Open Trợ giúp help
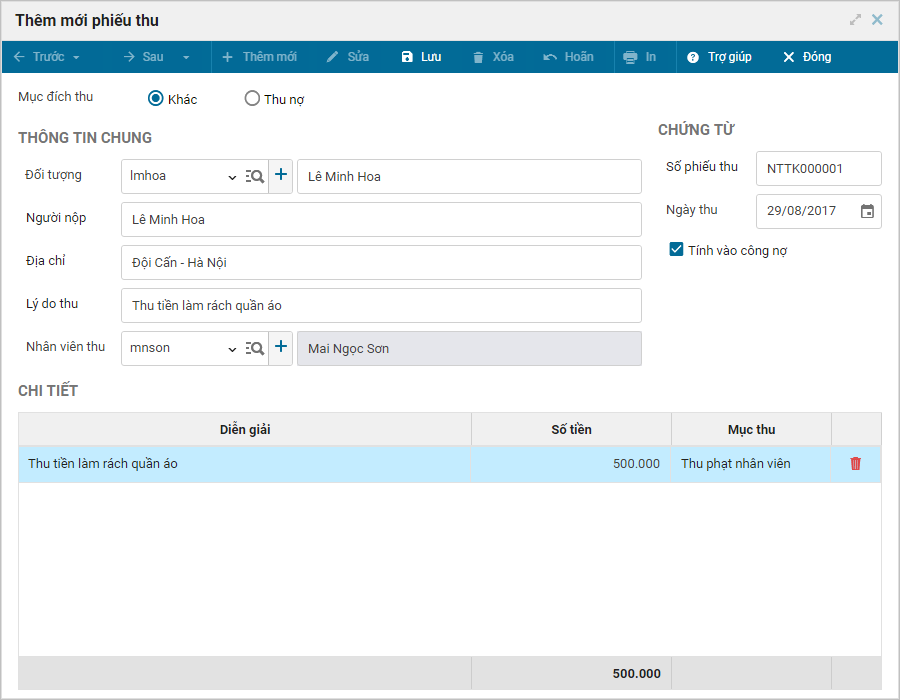900x700 pixels. coord(719,57)
